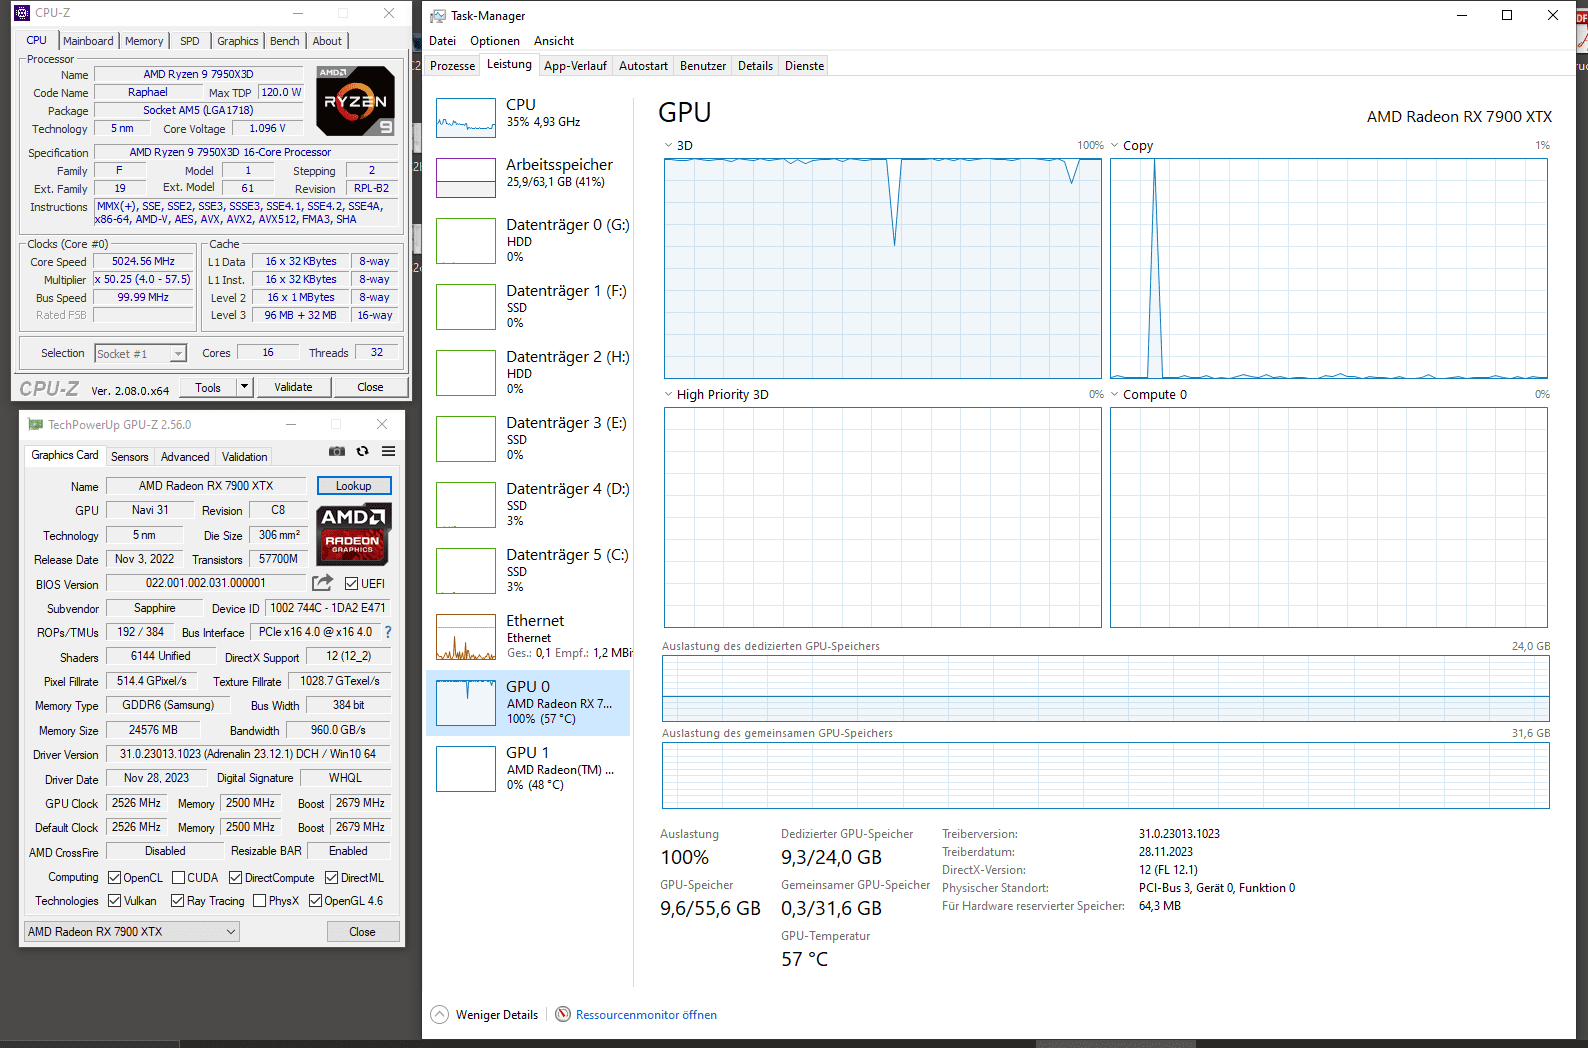Take a GPU-Z screenshot with the camera icon
Viewport: 1588px width, 1048px height.
tap(337, 451)
